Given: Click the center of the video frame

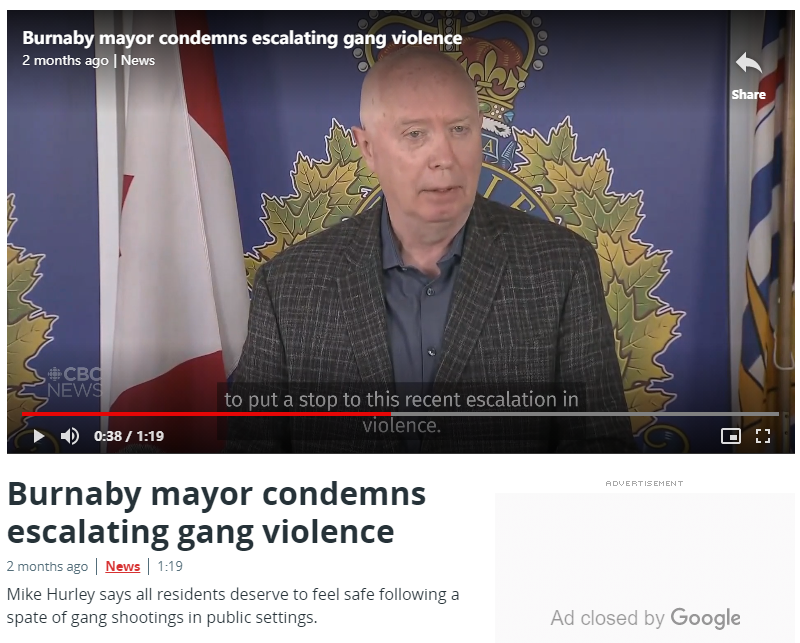Looking at the screenshot, I should [401, 232].
